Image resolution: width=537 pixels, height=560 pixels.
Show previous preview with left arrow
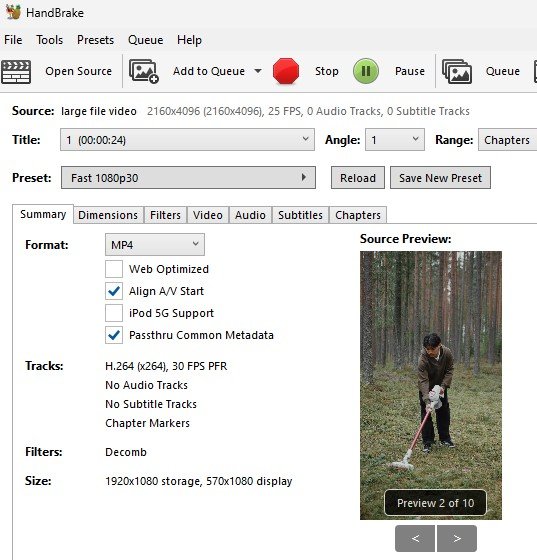tap(415, 538)
